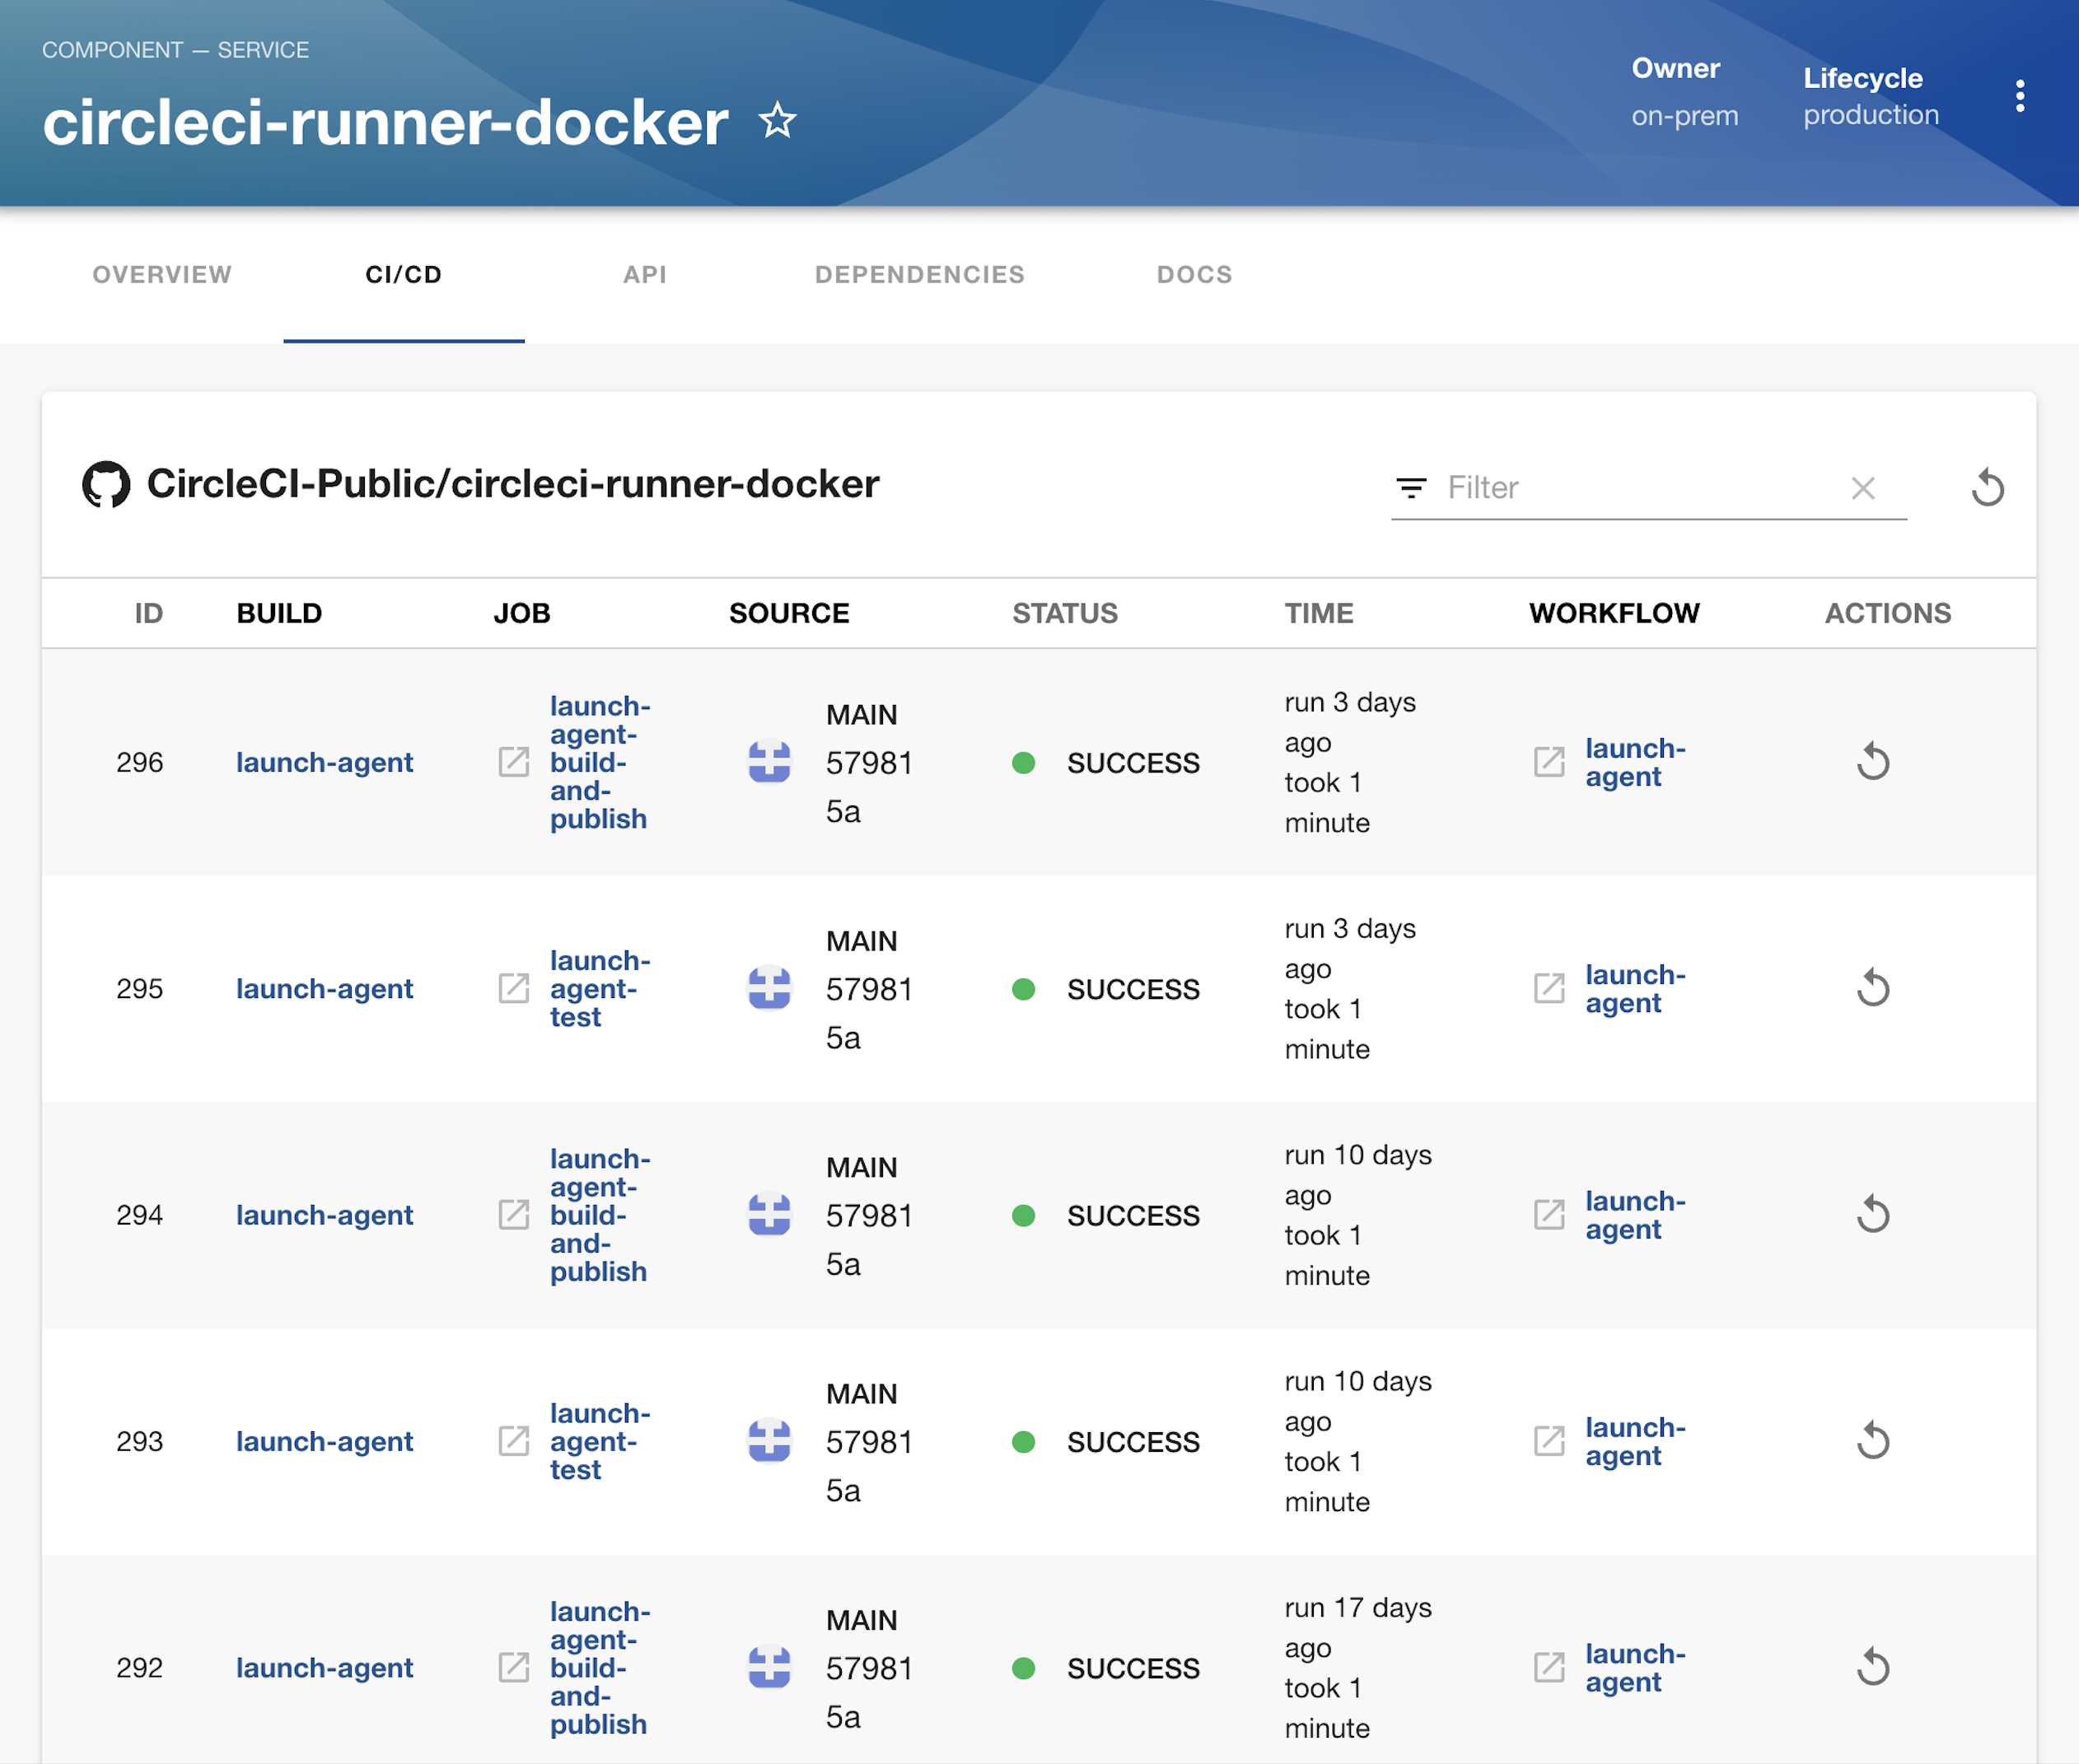
Task: Sort table by the Workflow column header
Action: pyautogui.click(x=1613, y=613)
